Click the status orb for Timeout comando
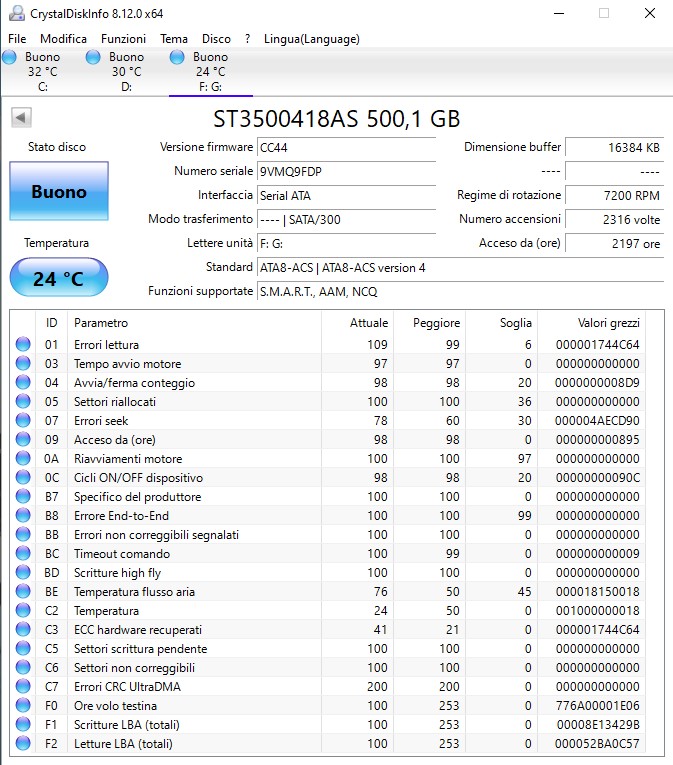This screenshot has width=673, height=765. point(23,554)
